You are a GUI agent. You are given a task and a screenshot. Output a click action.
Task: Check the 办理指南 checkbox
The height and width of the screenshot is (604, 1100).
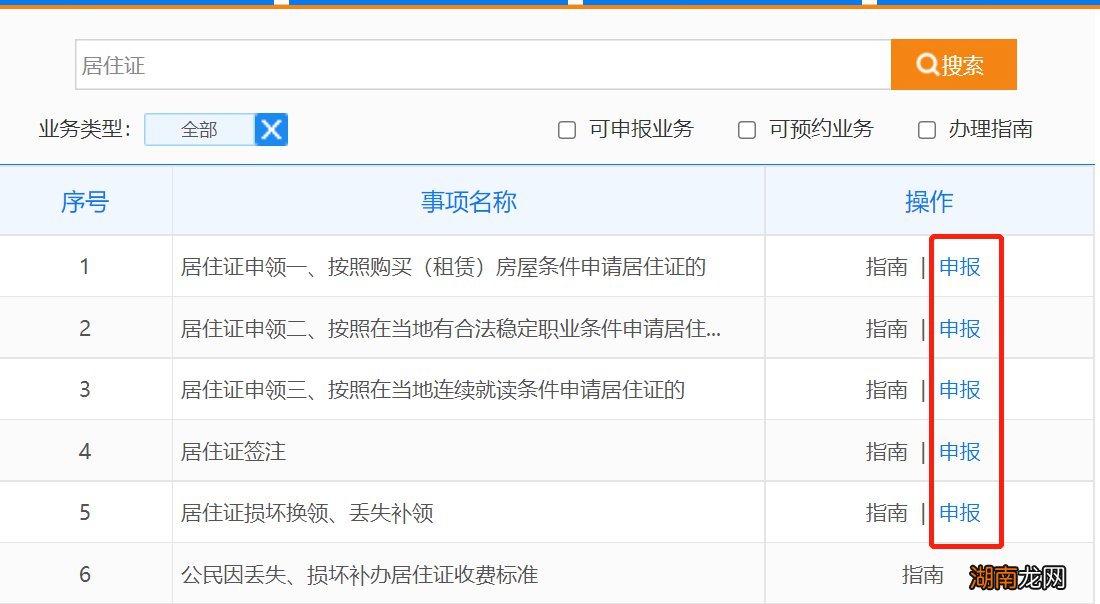coord(927,130)
